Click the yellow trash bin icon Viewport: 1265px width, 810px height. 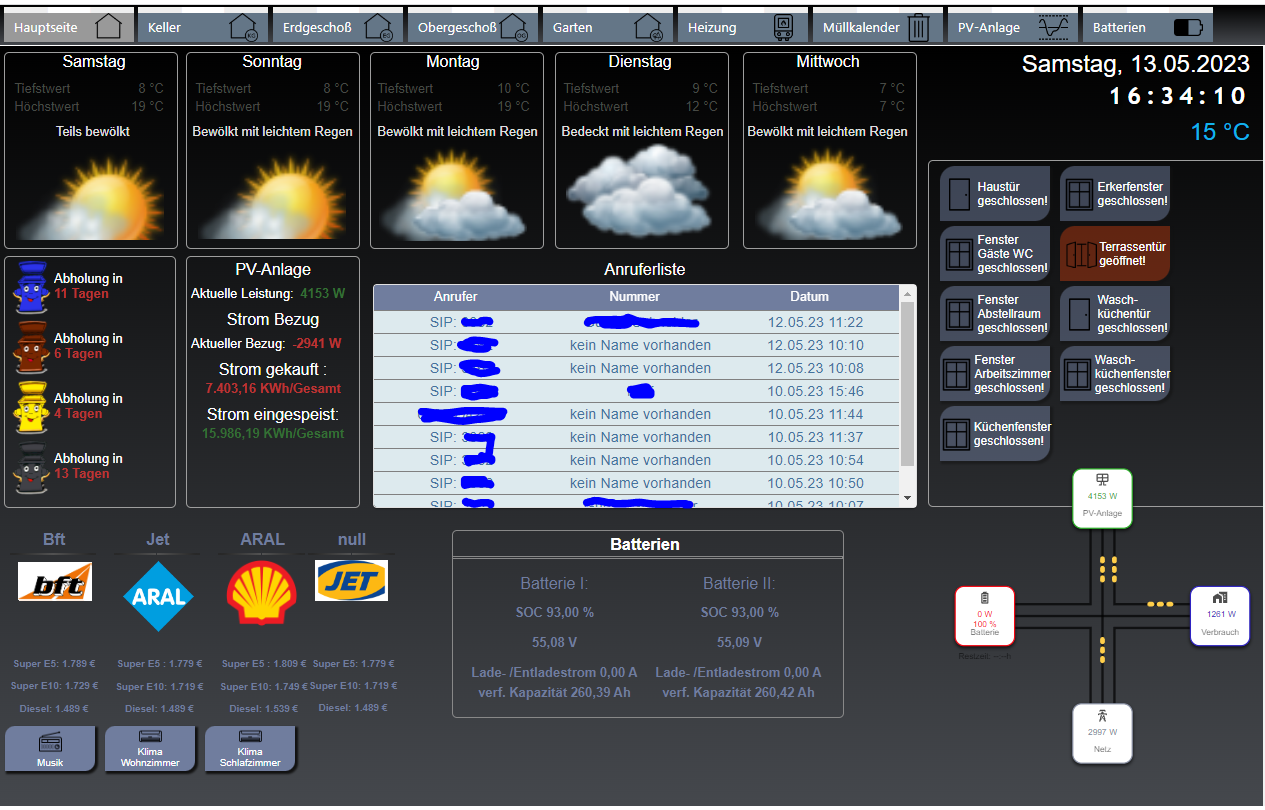30,406
